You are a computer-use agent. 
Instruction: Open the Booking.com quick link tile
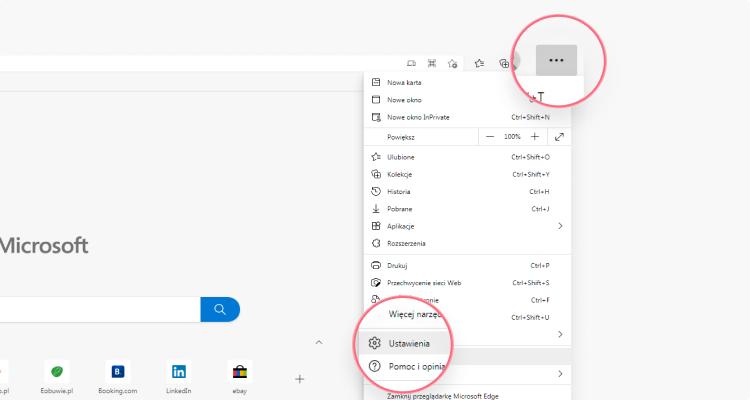click(118, 377)
